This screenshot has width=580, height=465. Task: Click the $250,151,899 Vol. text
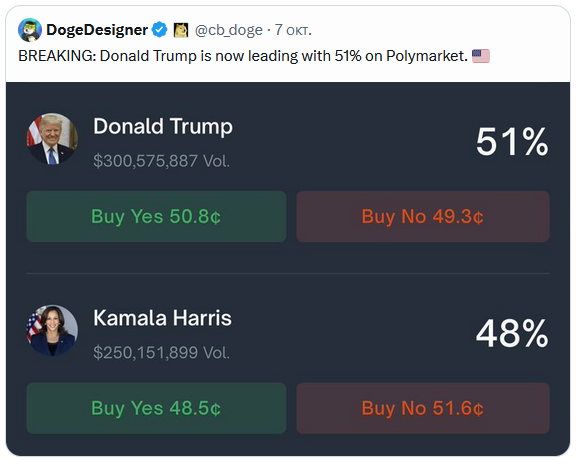(x=161, y=353)
